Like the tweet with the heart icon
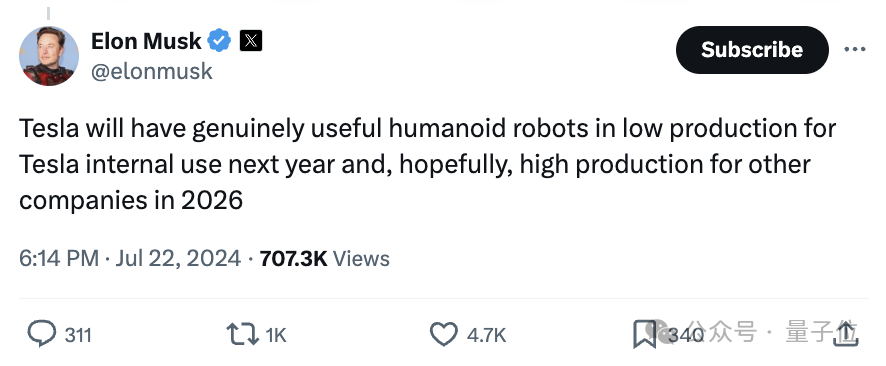The width and height of the screenshot is (886, 366). pos(444,334)
